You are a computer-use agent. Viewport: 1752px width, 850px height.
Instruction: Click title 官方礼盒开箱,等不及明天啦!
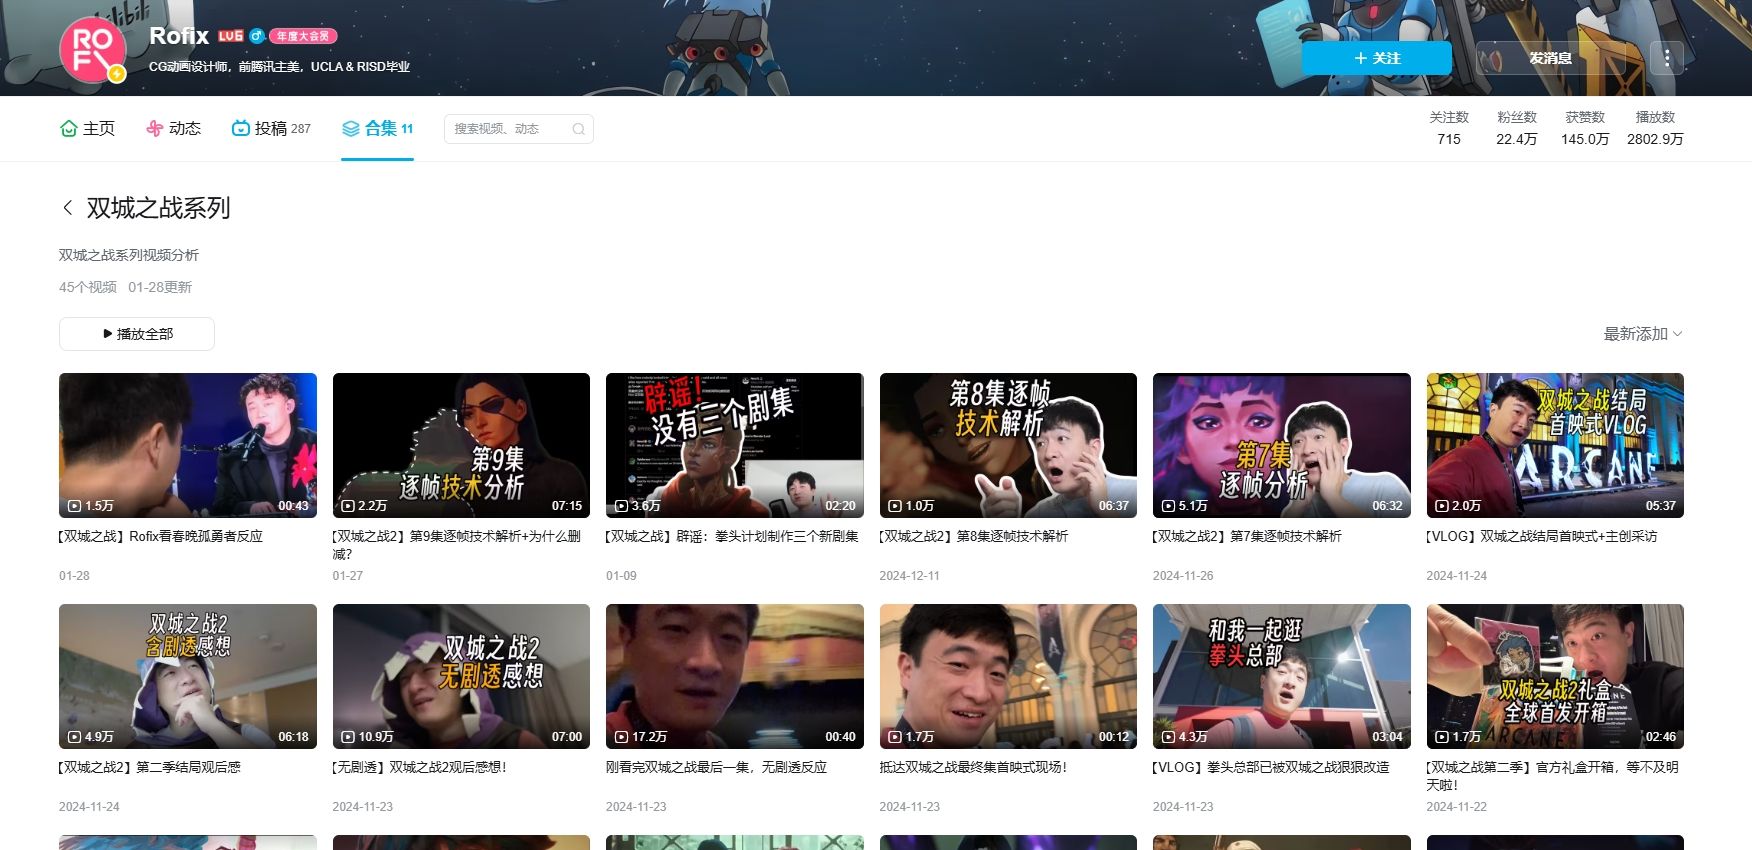click(1553, 775)
